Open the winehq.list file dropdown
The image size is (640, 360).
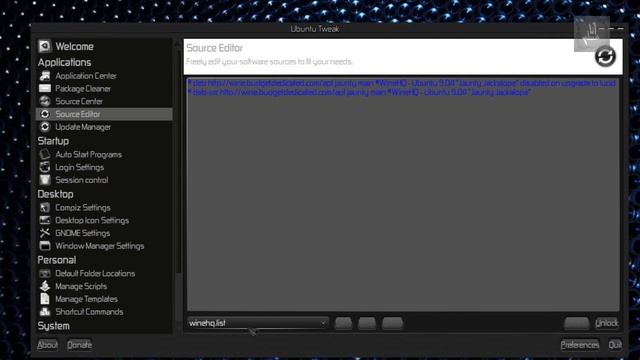coord(258,323)
